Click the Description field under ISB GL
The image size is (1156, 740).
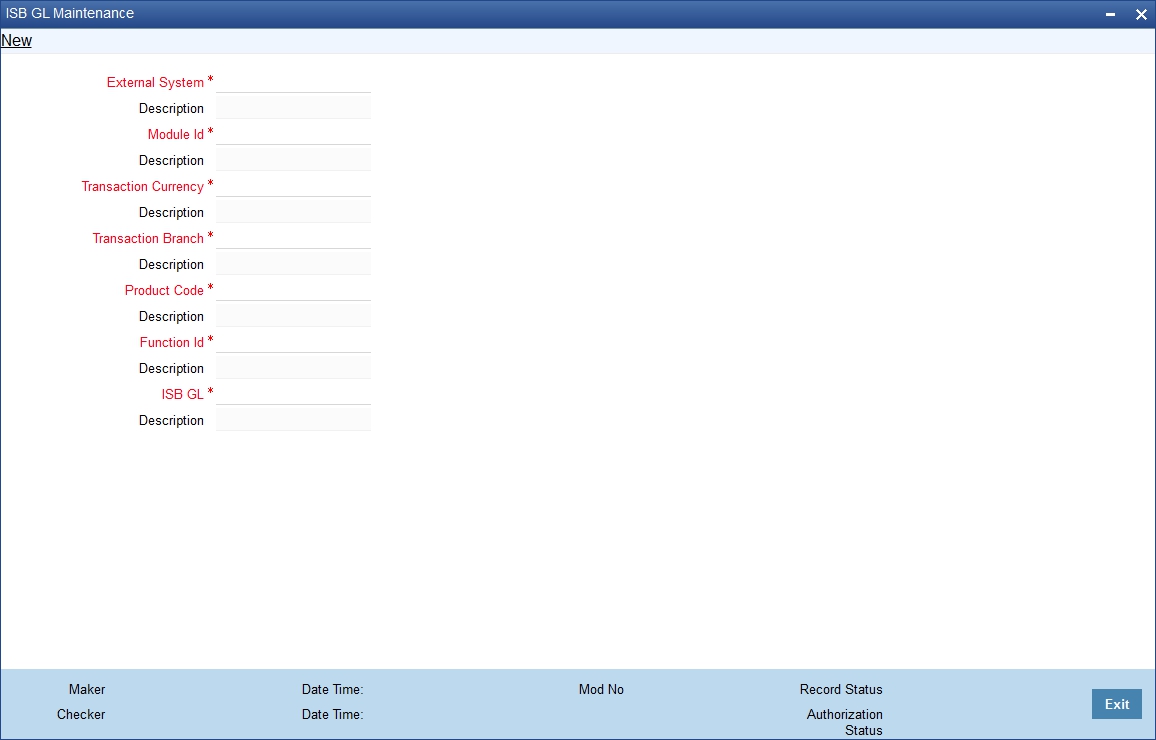click(x=293, y=420)
